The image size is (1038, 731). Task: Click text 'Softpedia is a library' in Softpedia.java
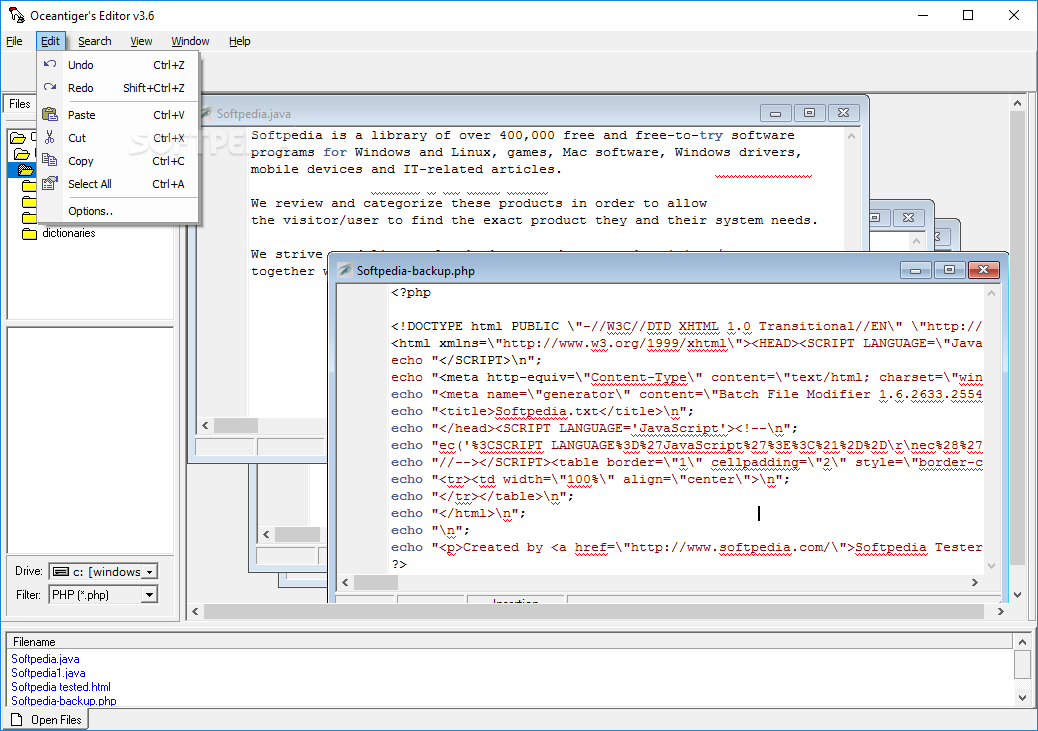[x=339, y=135]
